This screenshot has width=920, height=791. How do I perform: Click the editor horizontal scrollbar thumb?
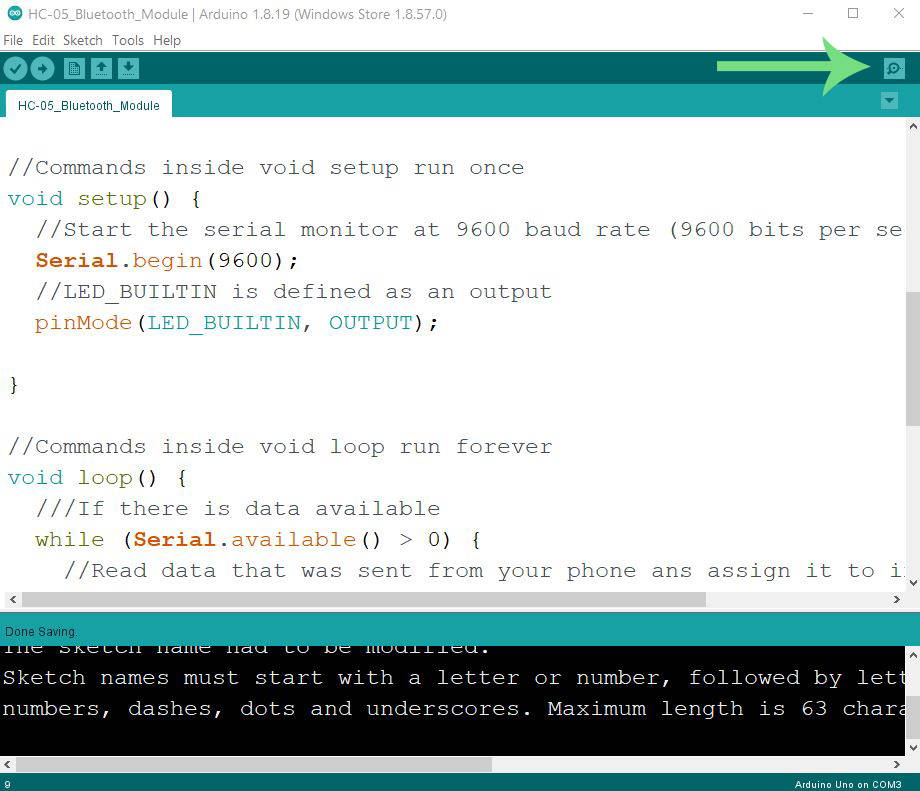point(364,599)
